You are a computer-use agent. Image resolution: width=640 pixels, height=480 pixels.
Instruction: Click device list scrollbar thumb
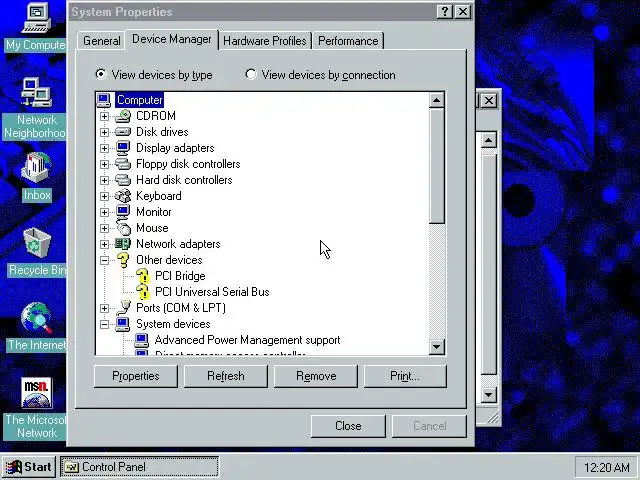click(437, 166)
